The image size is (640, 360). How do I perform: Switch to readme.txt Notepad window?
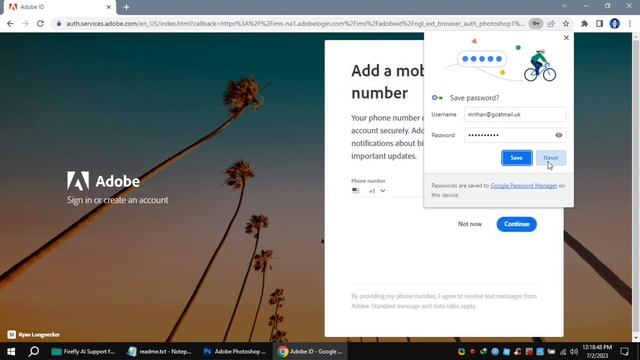(x=159, y=351)
